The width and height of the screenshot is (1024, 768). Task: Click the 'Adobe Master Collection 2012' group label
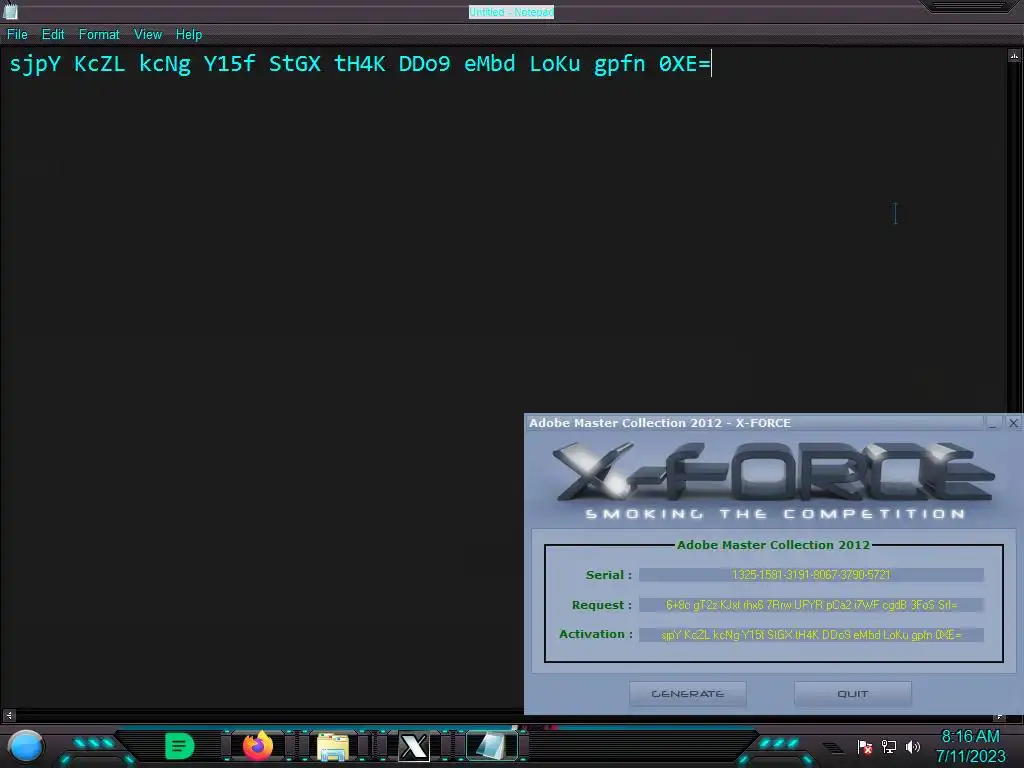(x=773, y=545)
